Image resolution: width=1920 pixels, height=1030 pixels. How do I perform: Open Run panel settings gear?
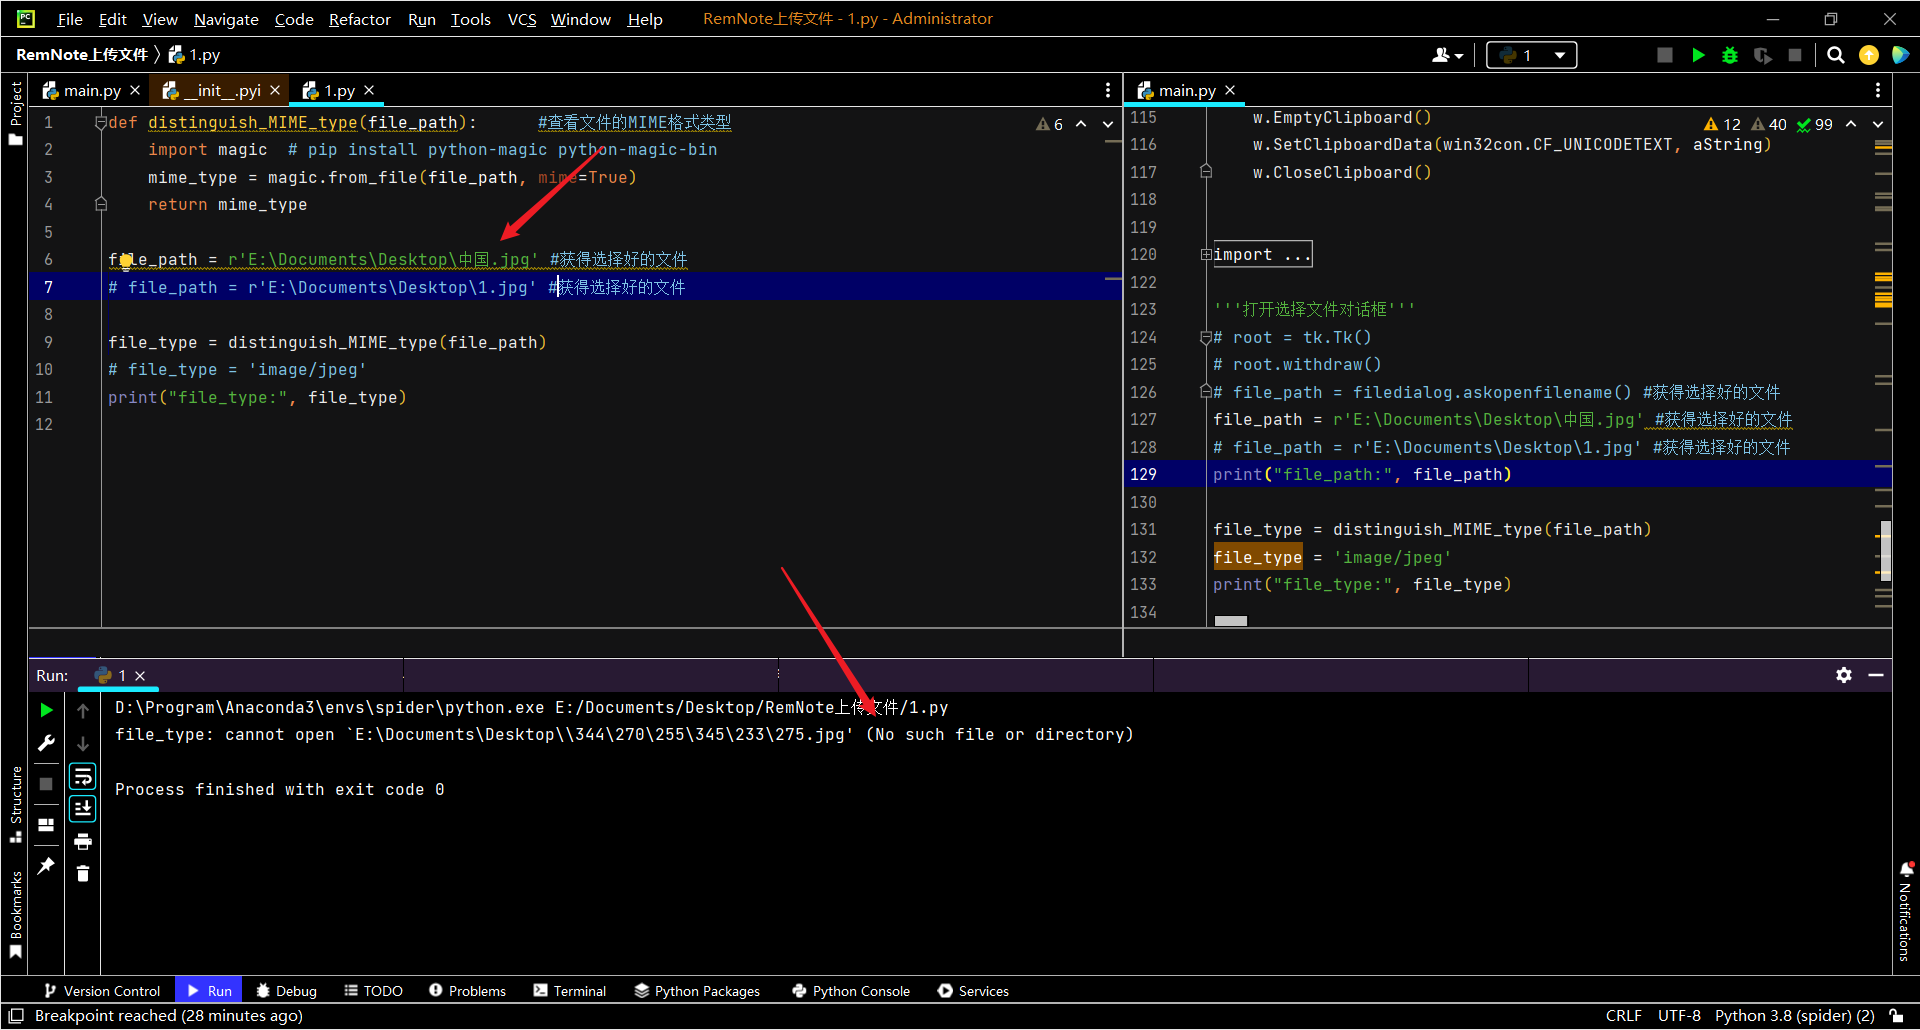(1844, 675)
